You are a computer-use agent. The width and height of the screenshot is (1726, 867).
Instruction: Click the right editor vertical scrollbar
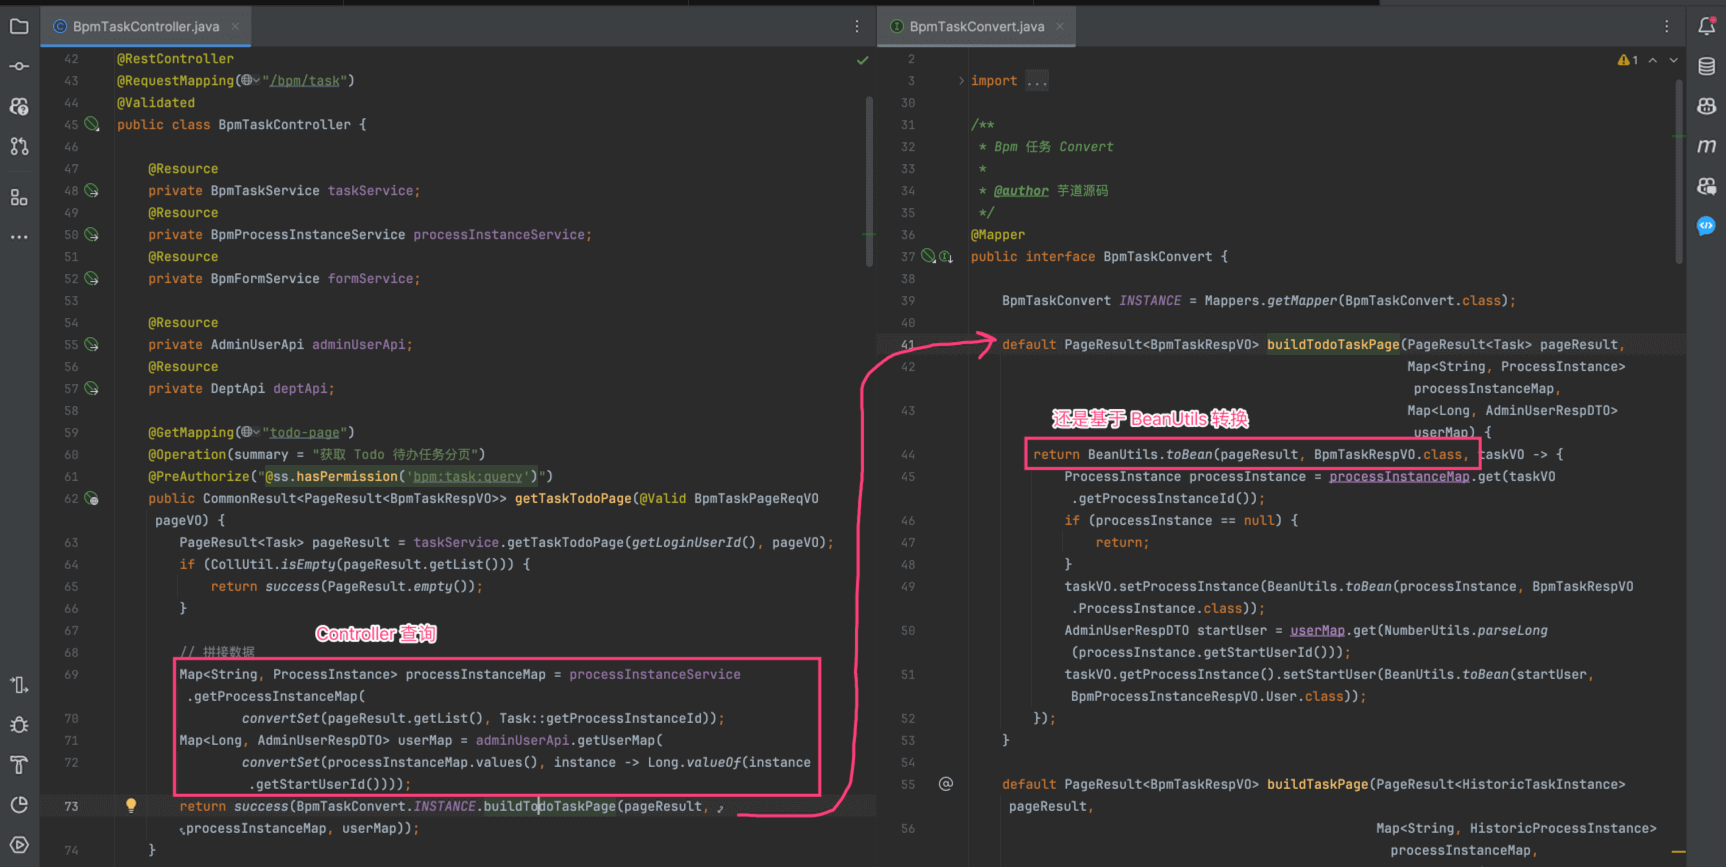(x=1678, y=170)
